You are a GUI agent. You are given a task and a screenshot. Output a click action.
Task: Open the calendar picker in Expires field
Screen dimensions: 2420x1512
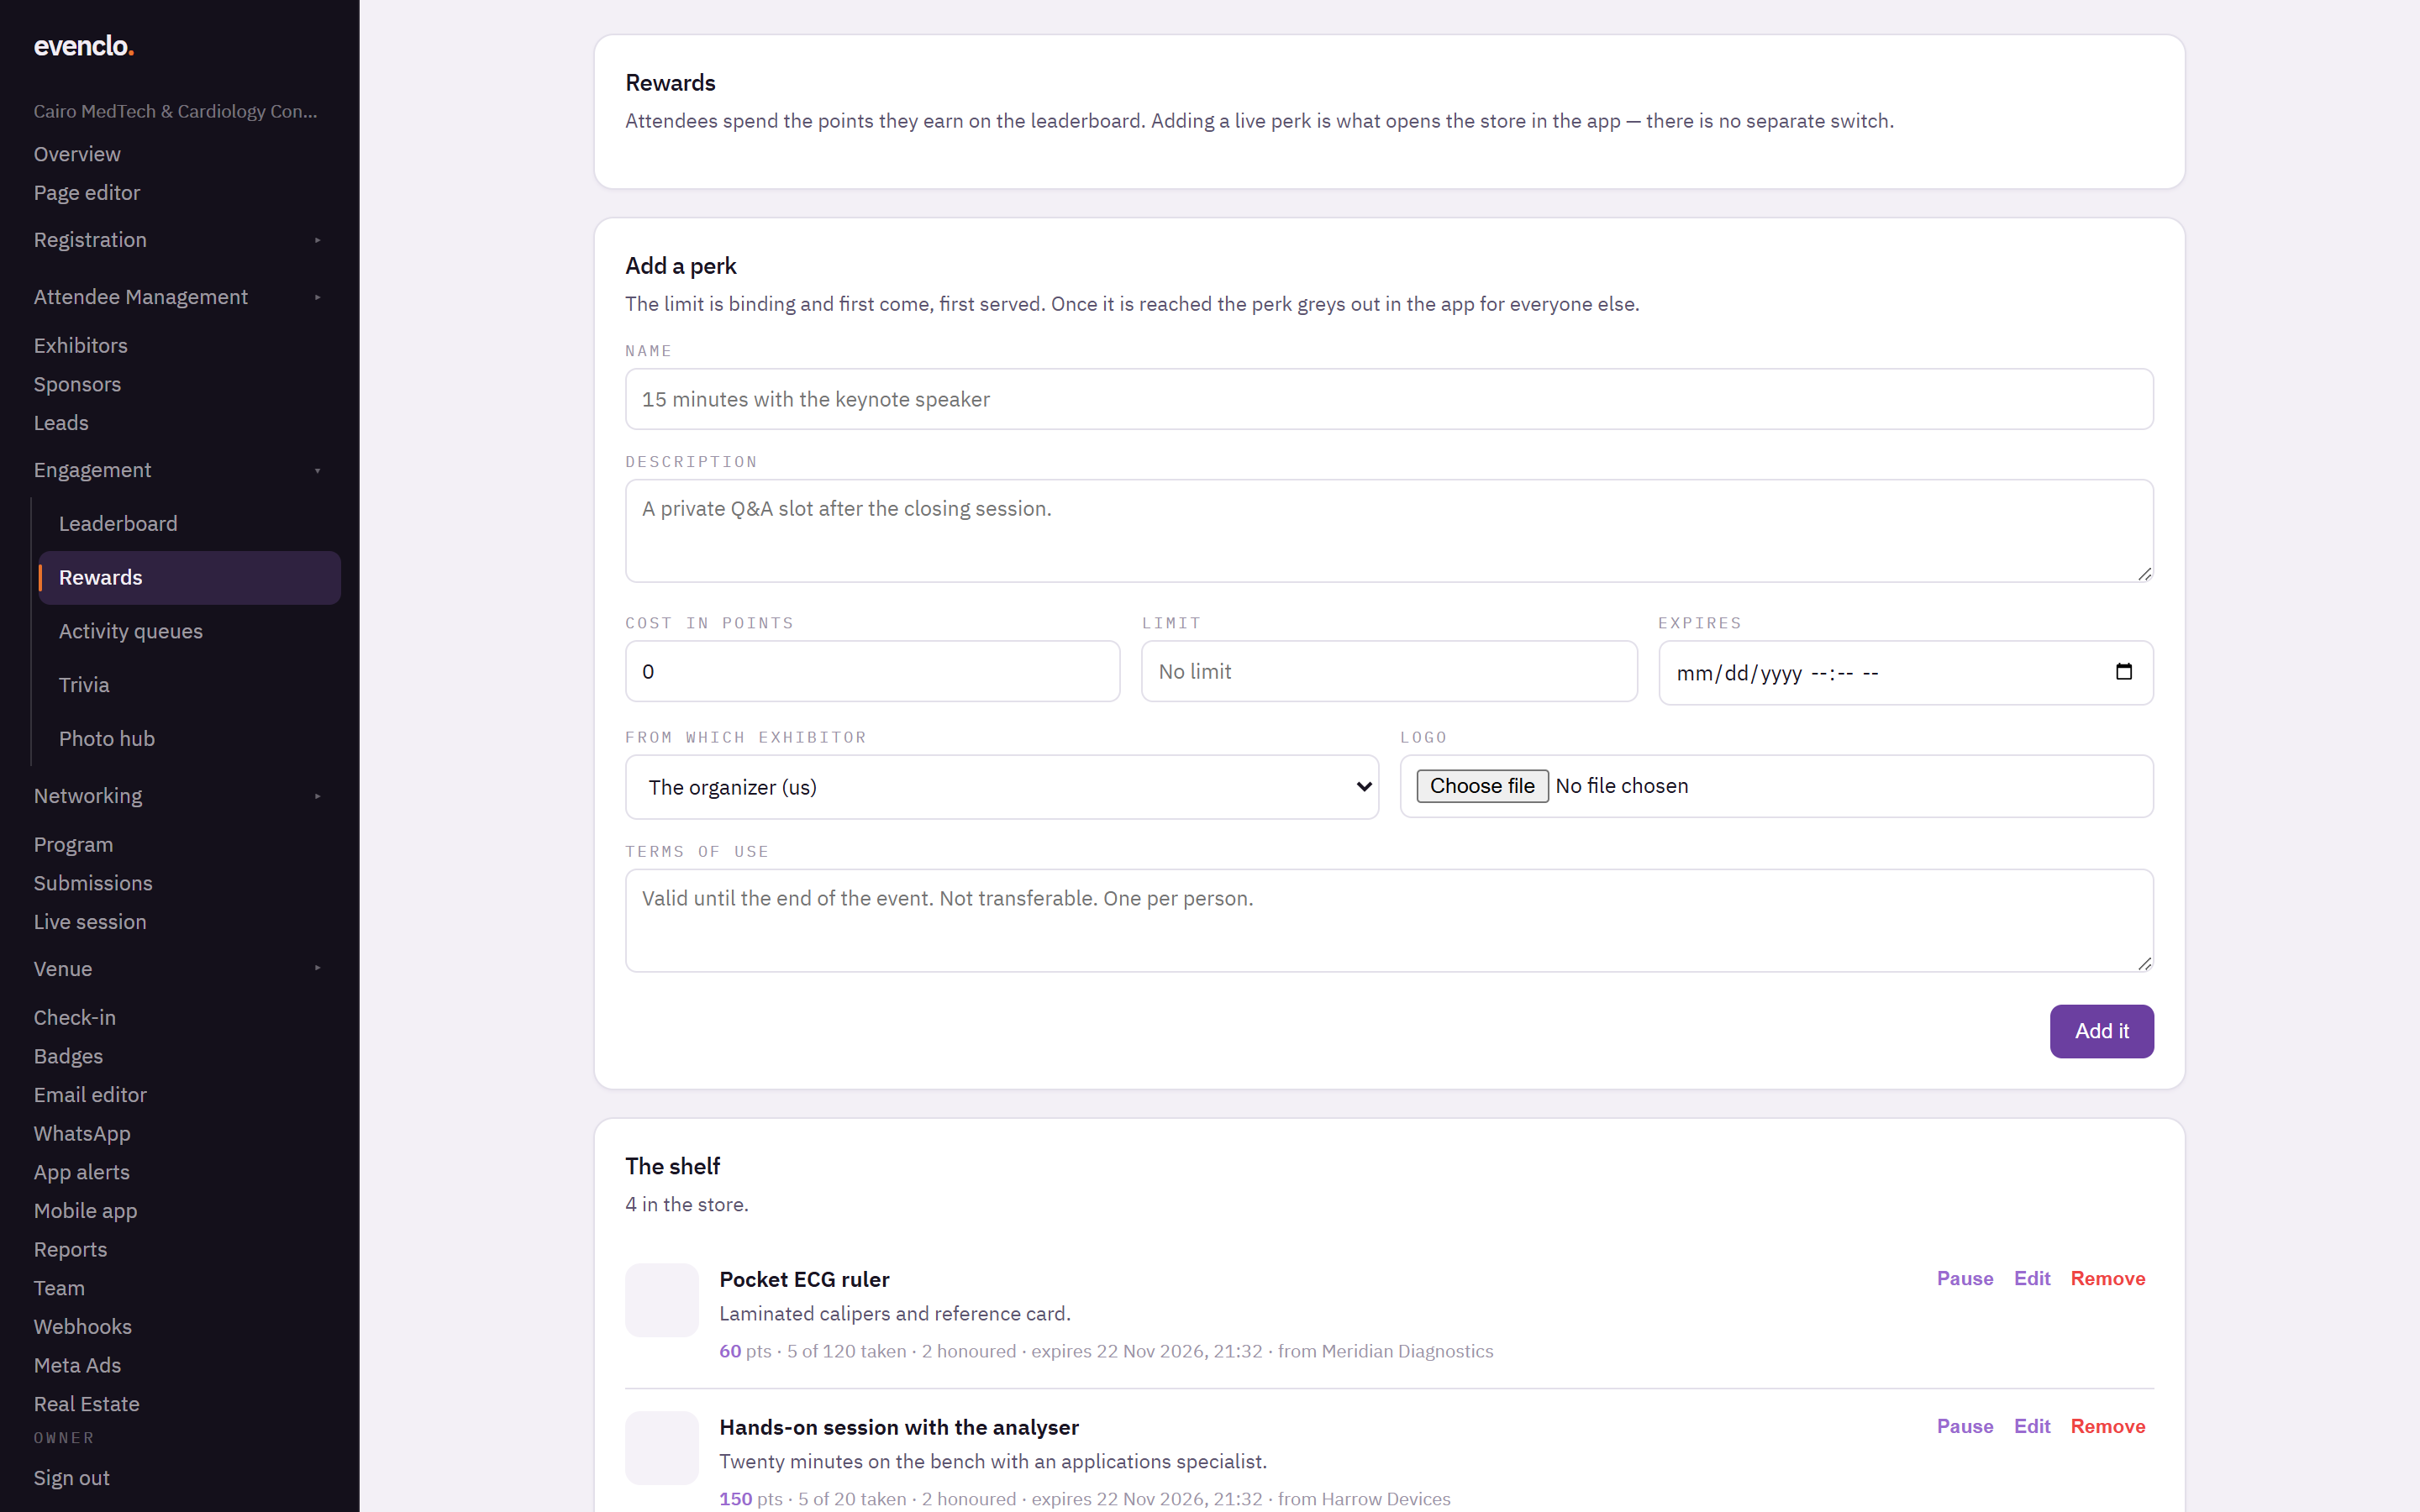2123,672
